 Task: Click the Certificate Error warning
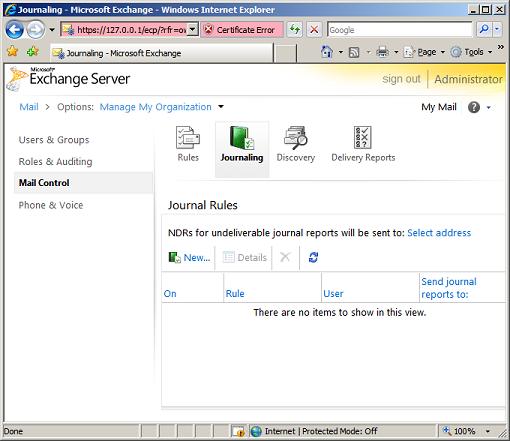pos(242,30)
